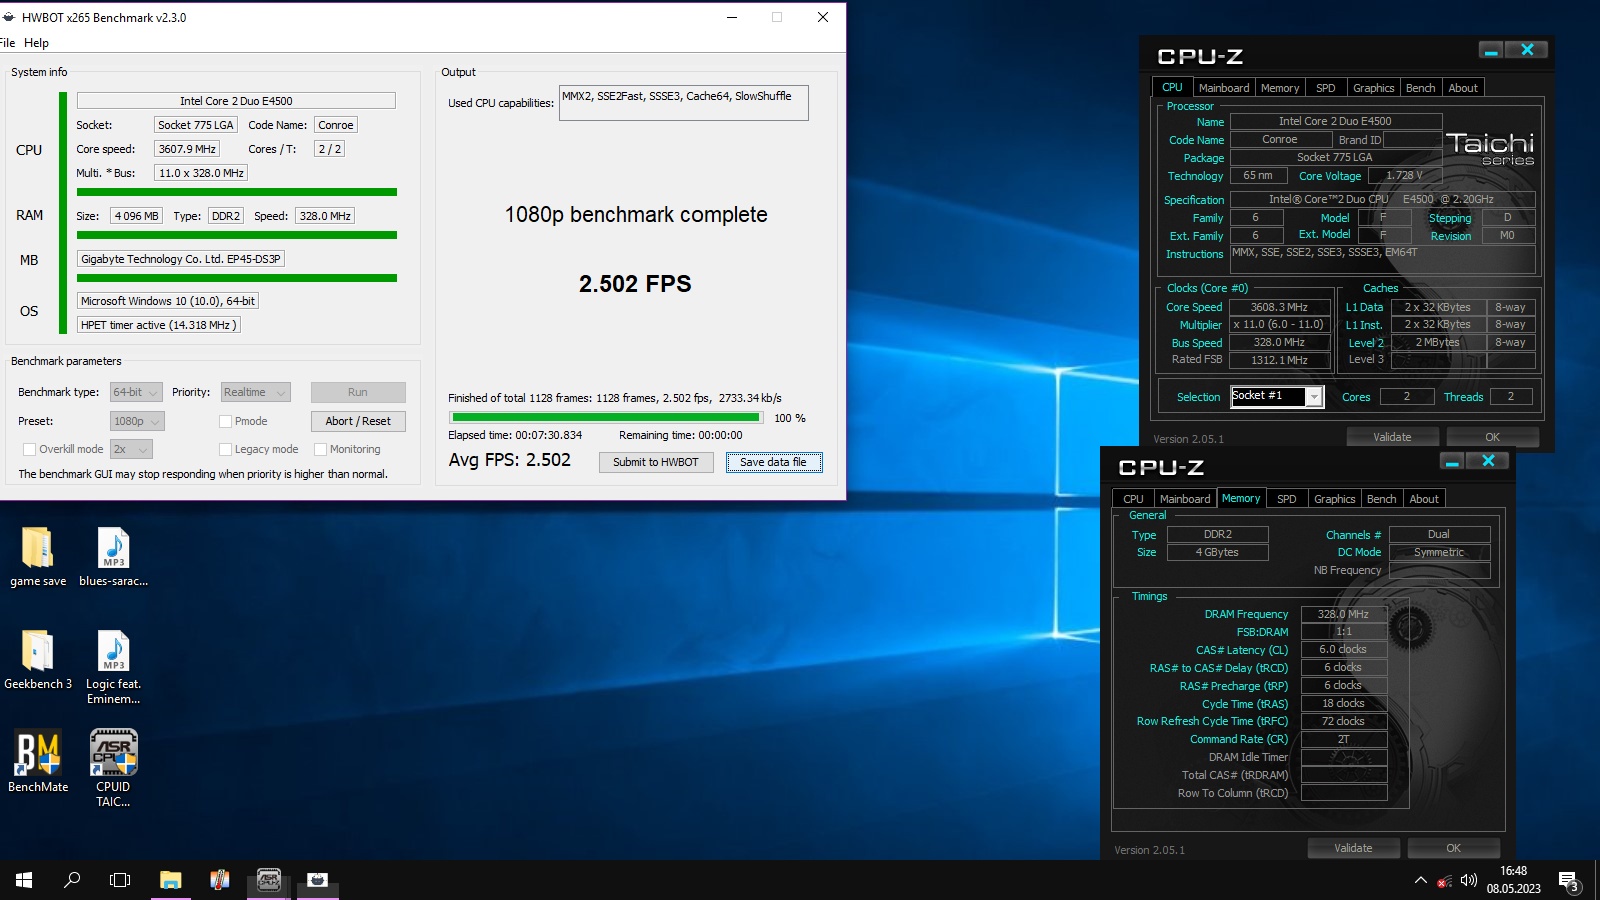Expand the Socket #1 selection dropdown
The image size is (1600, 900).
click(x=1314, y=397)
